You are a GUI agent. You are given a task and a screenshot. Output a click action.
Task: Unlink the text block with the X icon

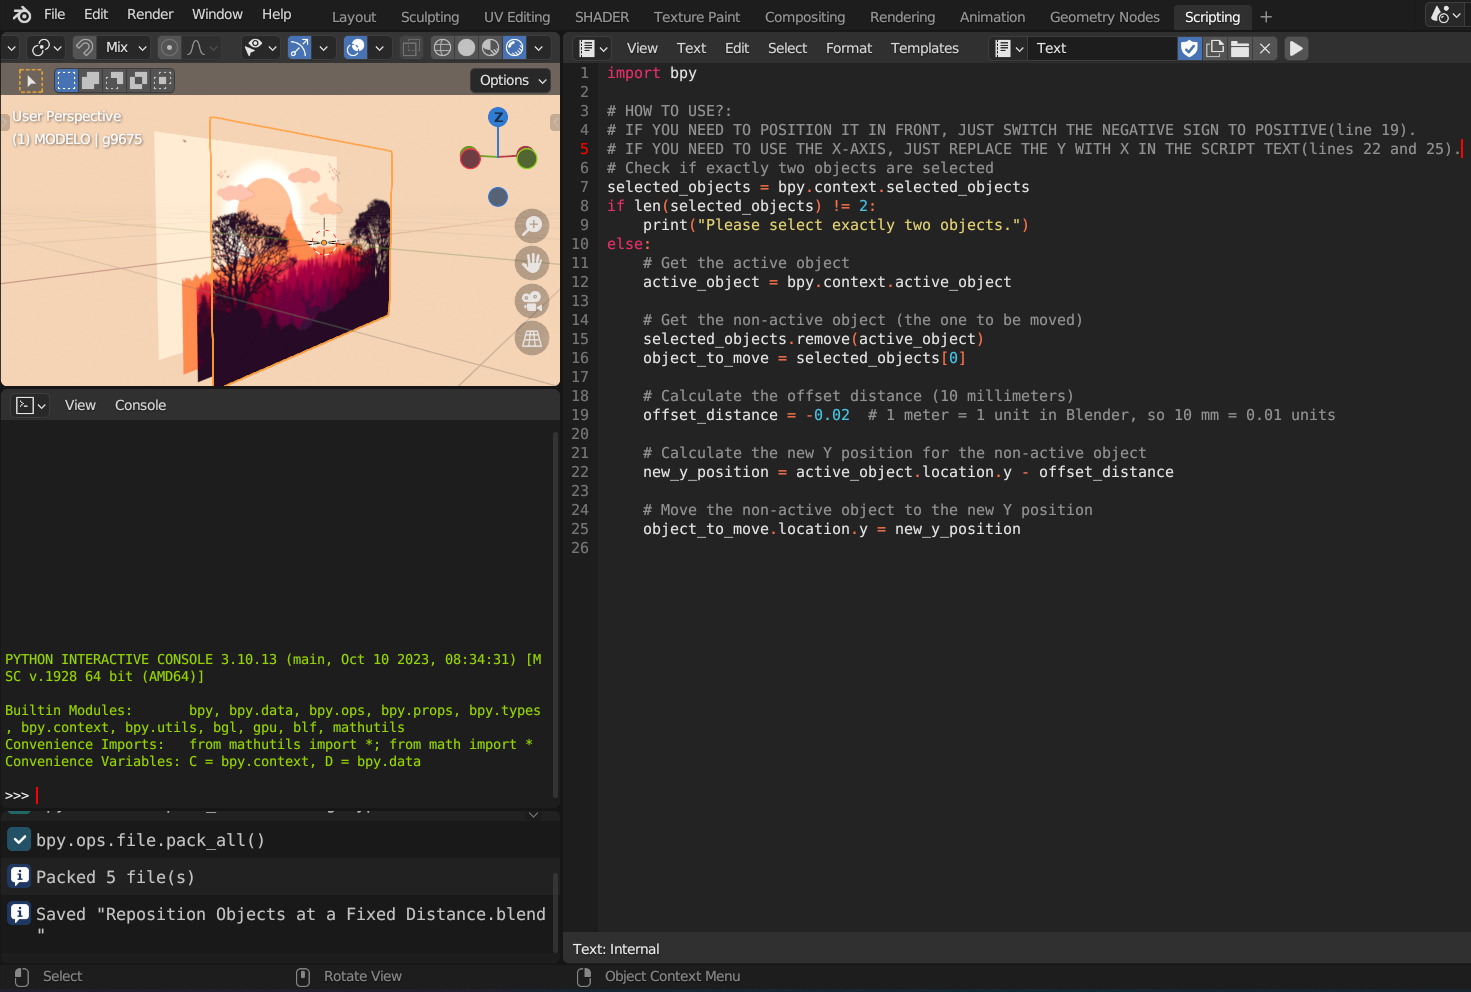click(x=1264, y=47)
